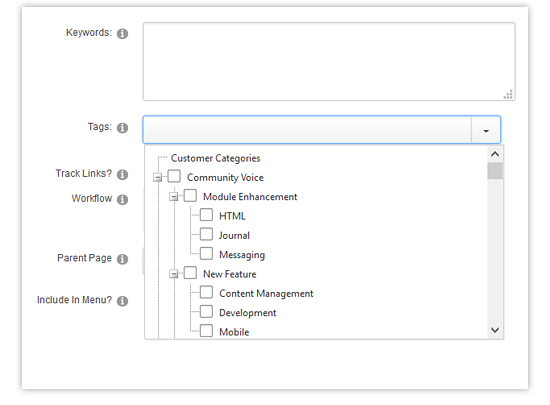Select the Messaging tree item label
This screenshot has width=550, height=405.
(242, 255)
